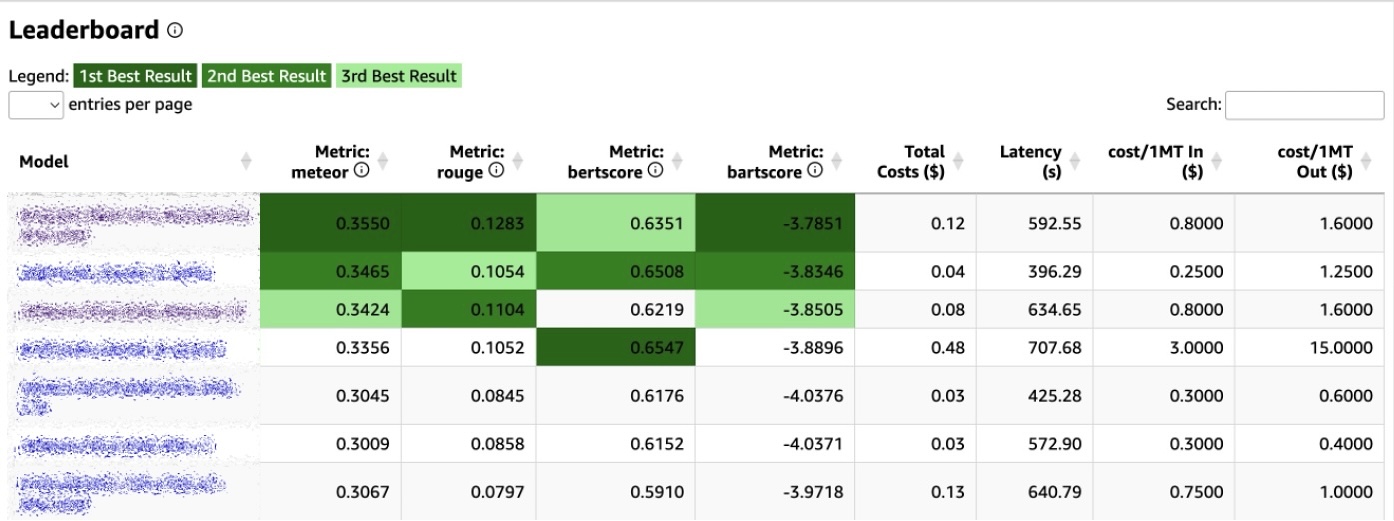Sort by Total Costs ($) column arrows

pos(957,161)
